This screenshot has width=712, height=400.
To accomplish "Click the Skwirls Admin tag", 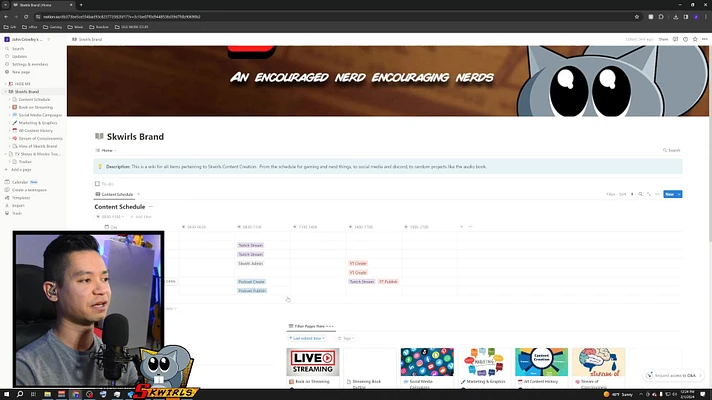I will point(251,263).
